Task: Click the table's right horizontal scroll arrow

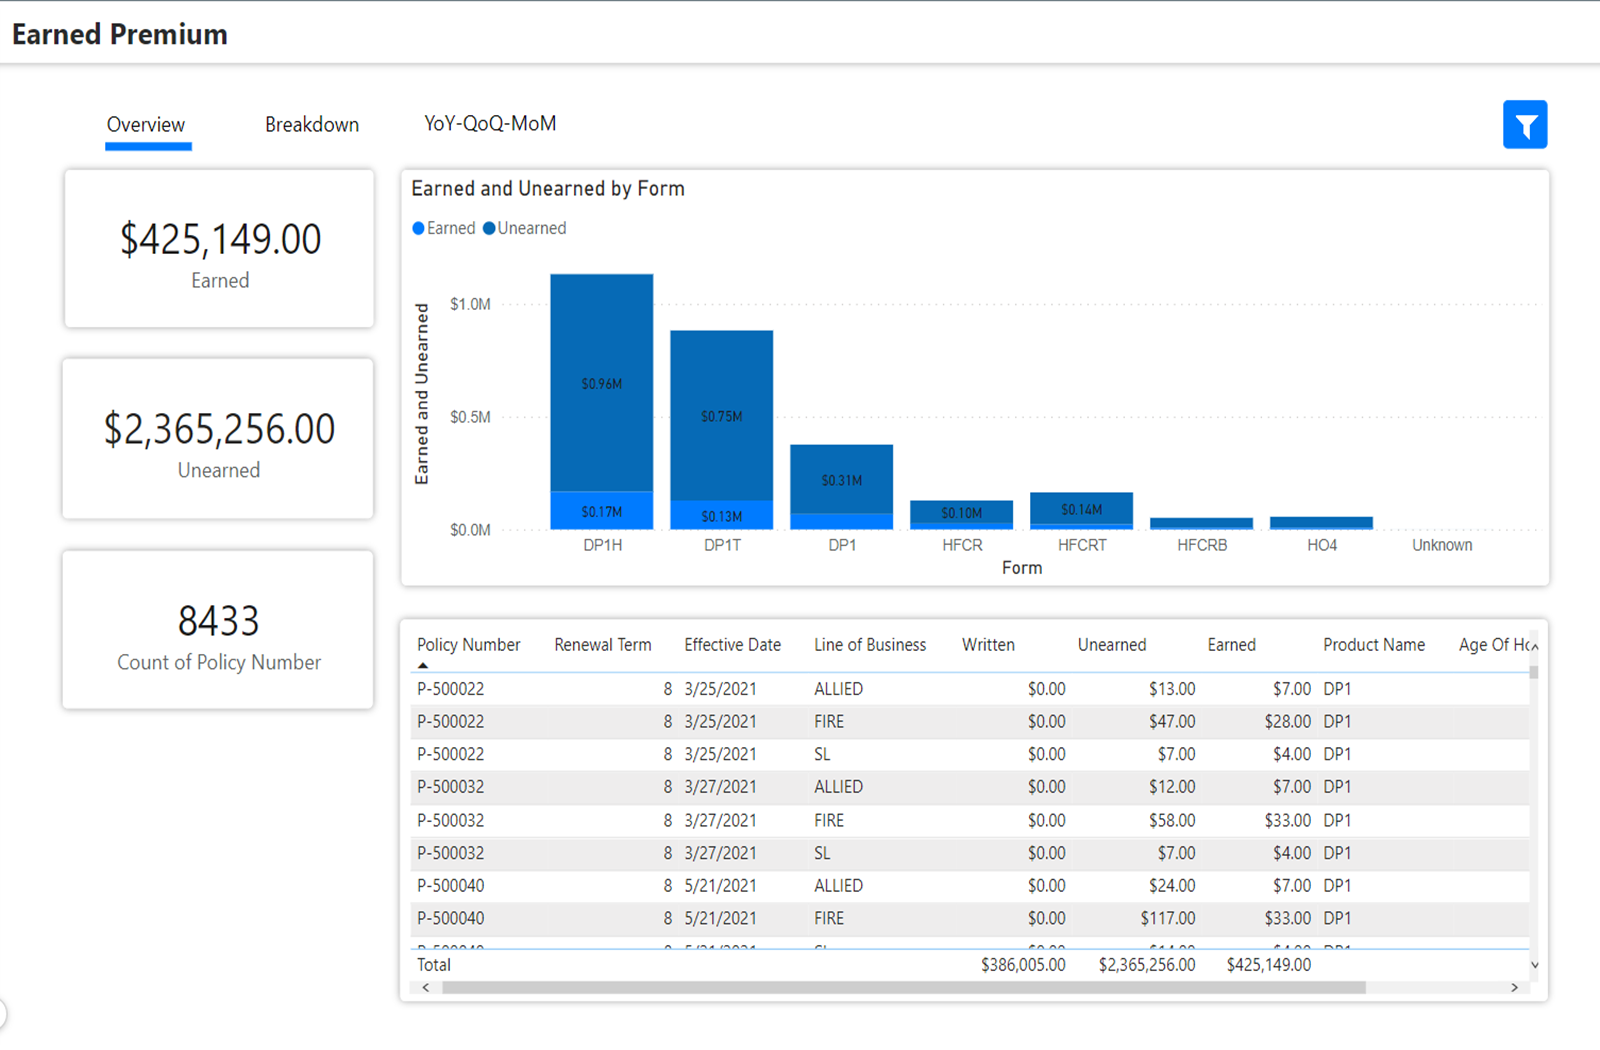Action: pyautogui.click(x=1514, y=987)
